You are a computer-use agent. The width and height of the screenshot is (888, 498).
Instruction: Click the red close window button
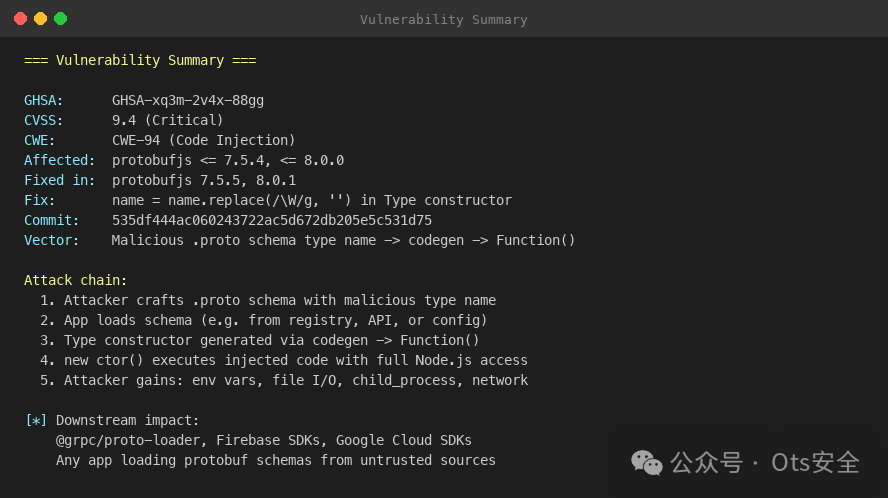click(x=20, y=19)
